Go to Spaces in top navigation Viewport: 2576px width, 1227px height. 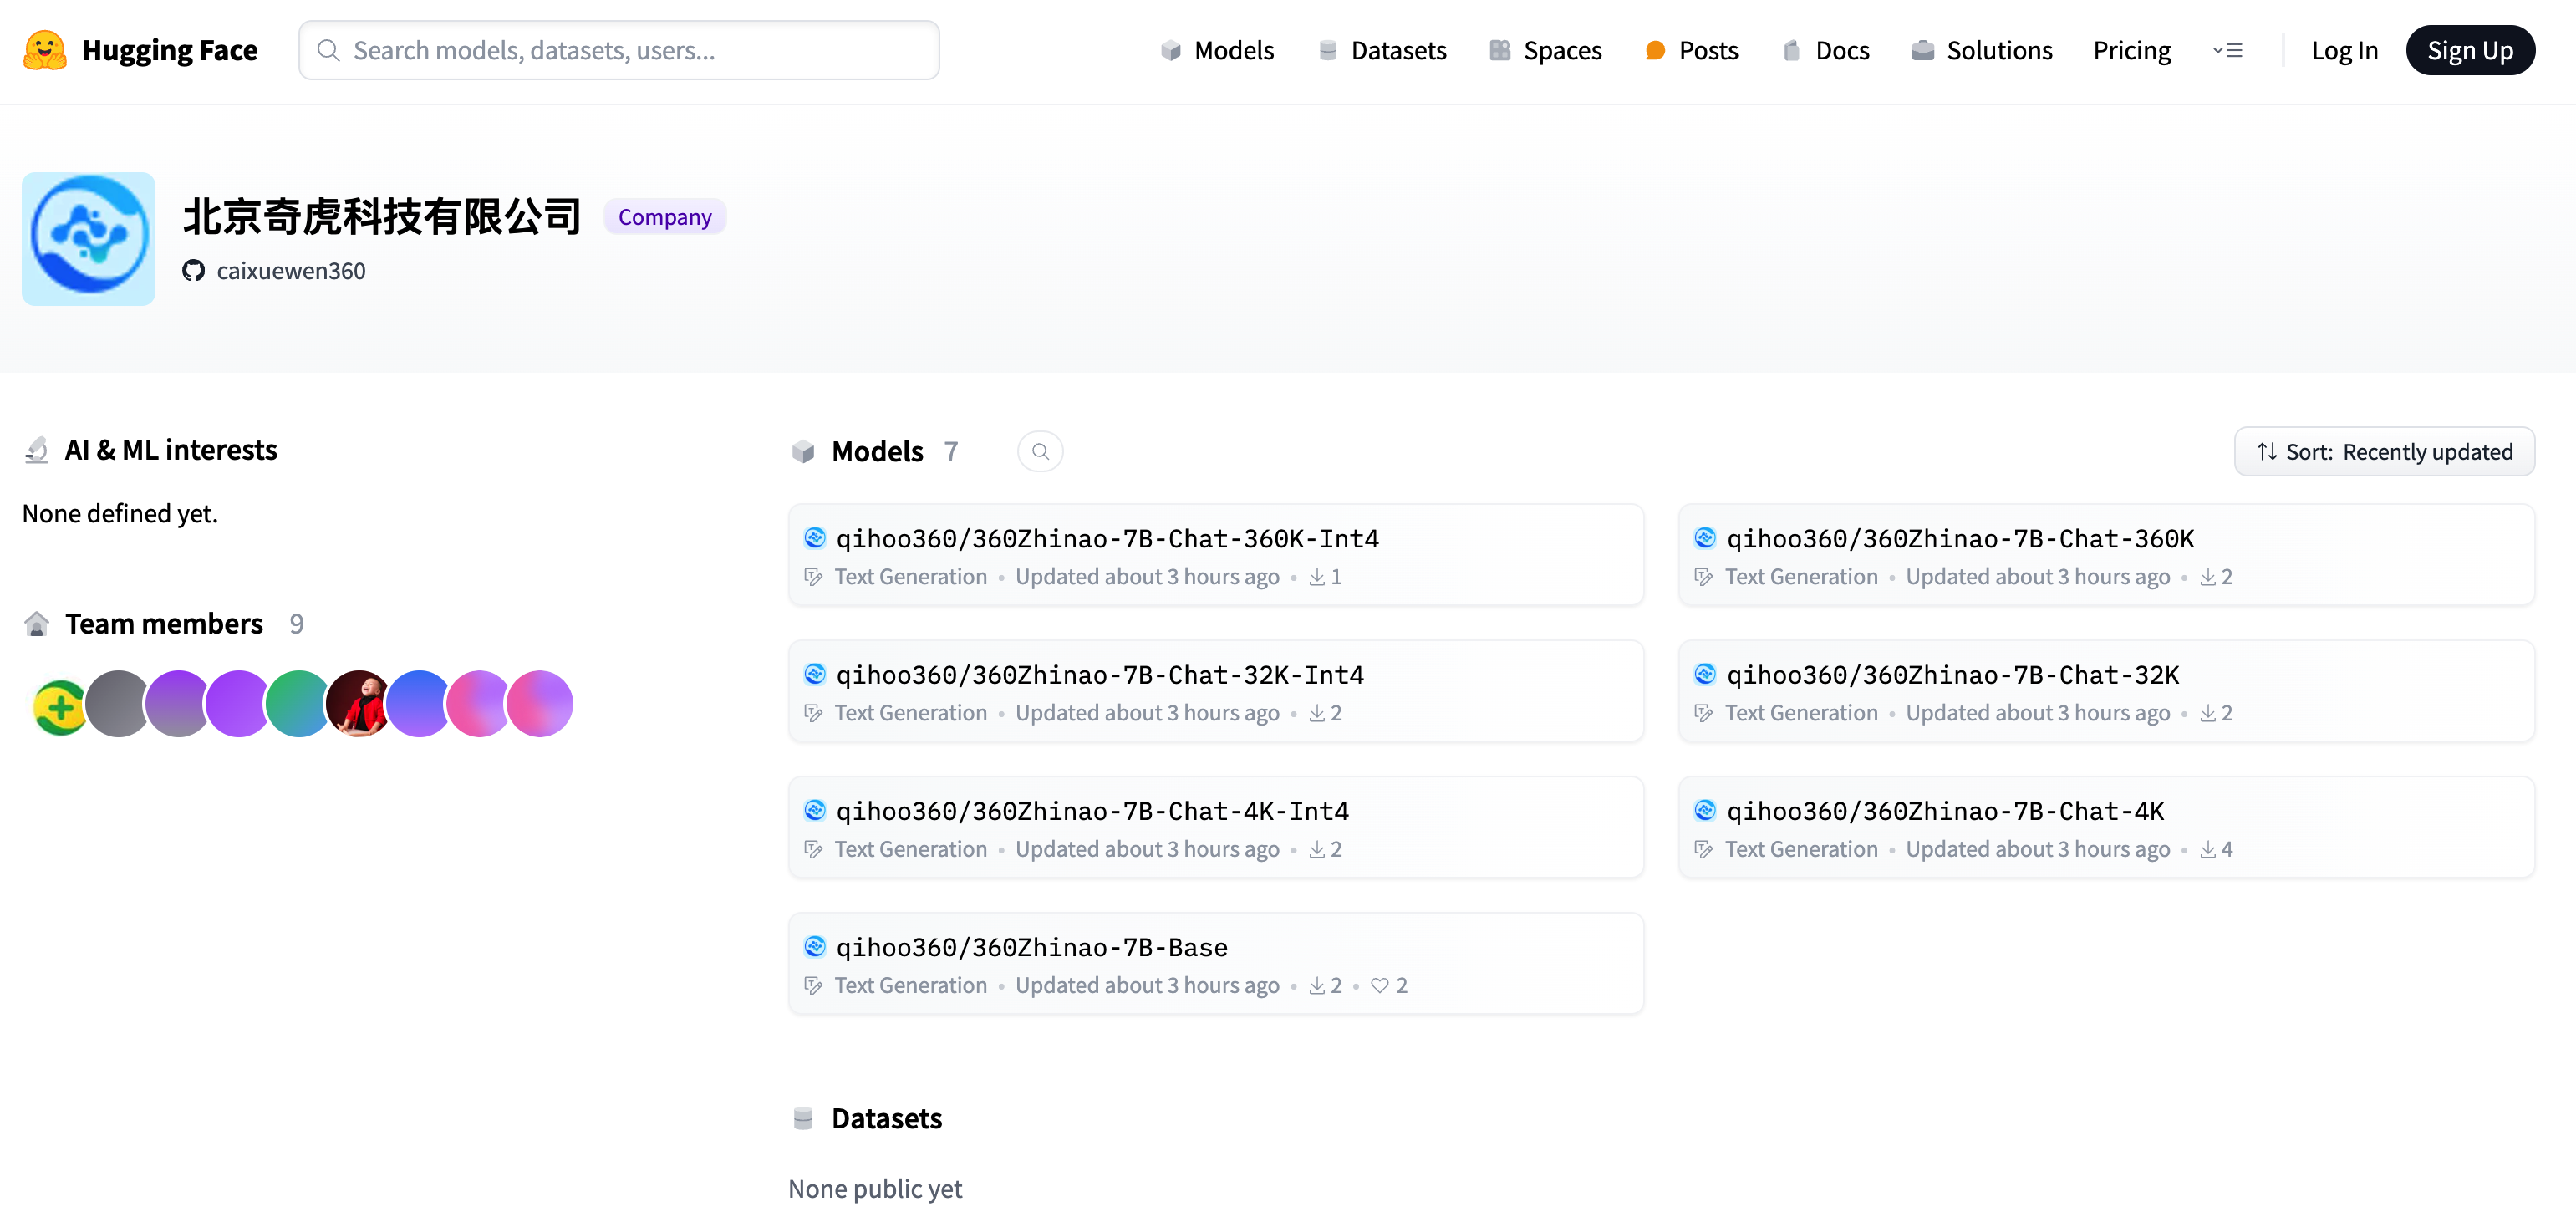1545,50
